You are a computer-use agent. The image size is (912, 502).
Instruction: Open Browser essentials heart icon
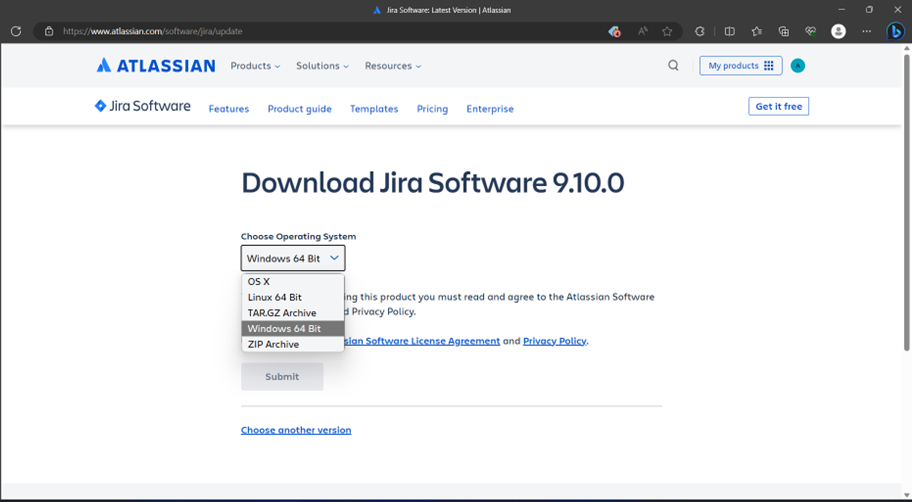(x=811, y=31)
